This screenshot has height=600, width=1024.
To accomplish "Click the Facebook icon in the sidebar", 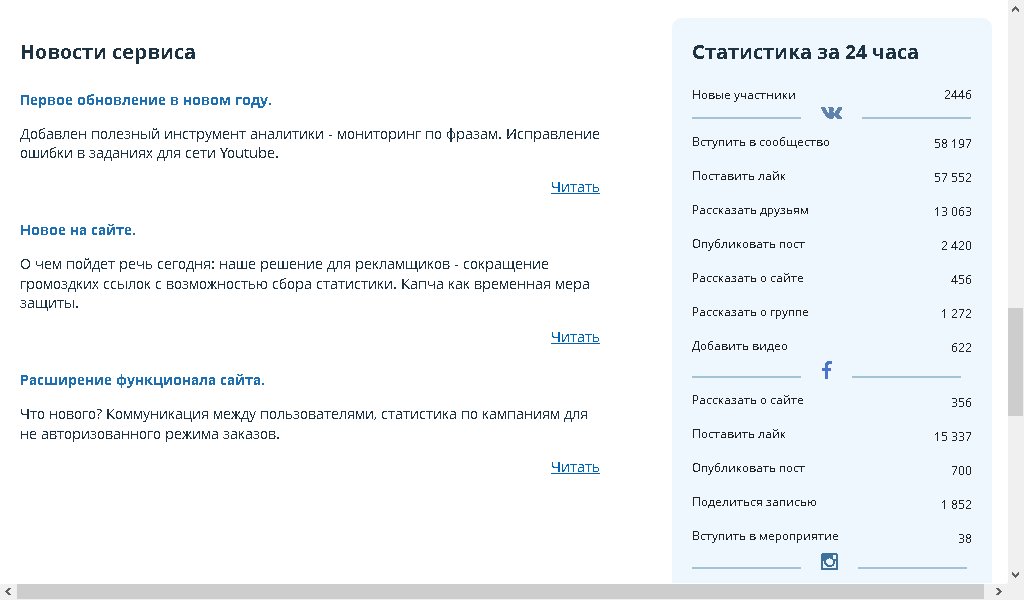I will [x=827, y=370].
